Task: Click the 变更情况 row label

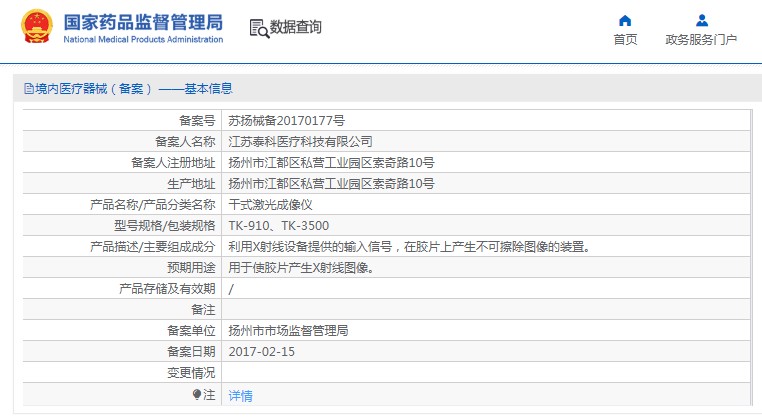Action: point(191,373)
